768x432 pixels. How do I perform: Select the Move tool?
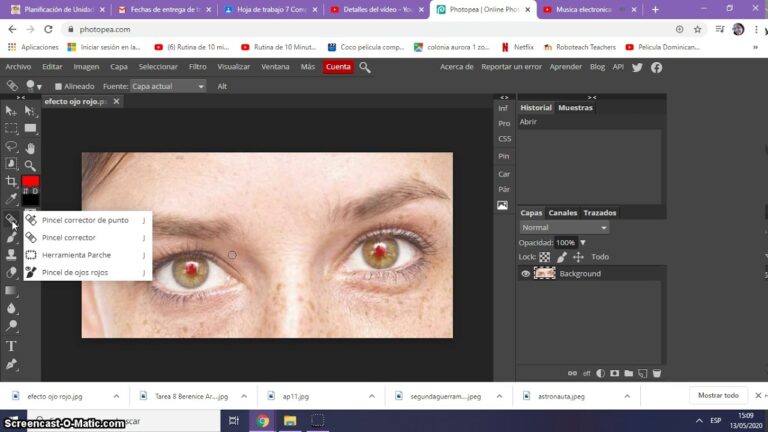(x=11, y=111)
